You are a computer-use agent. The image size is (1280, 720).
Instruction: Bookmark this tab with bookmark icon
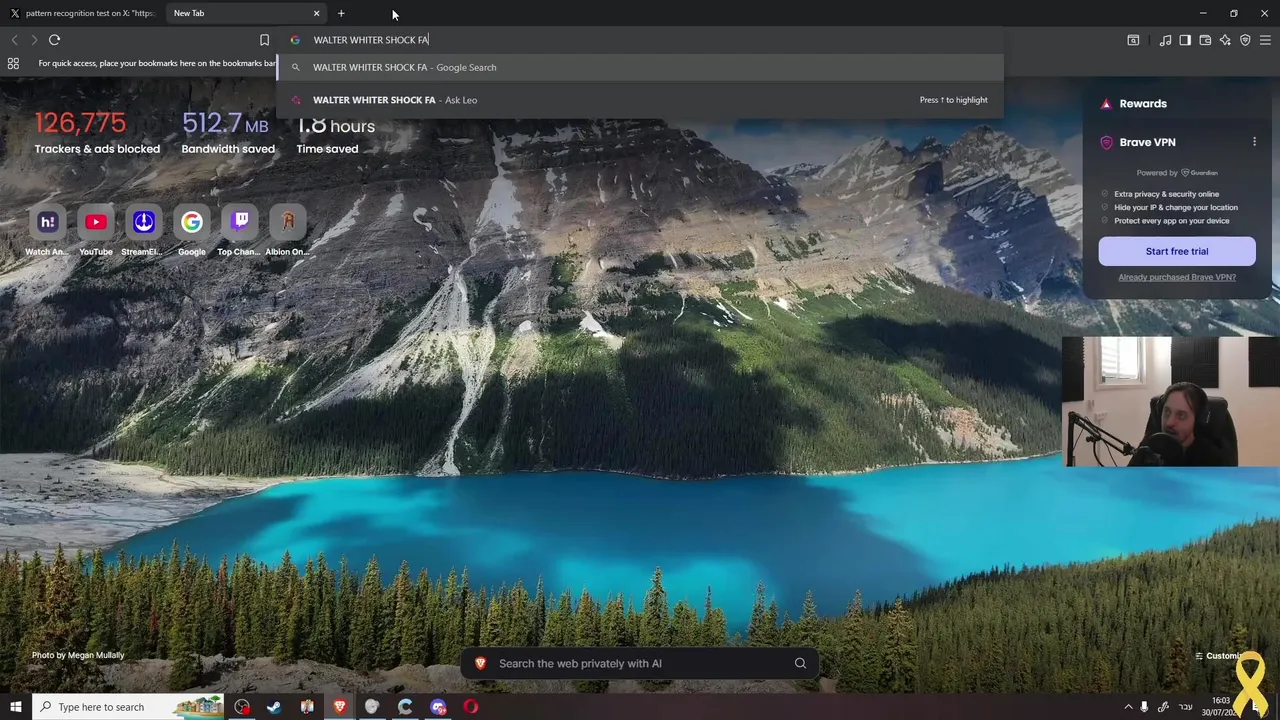[x=264, y=40]
